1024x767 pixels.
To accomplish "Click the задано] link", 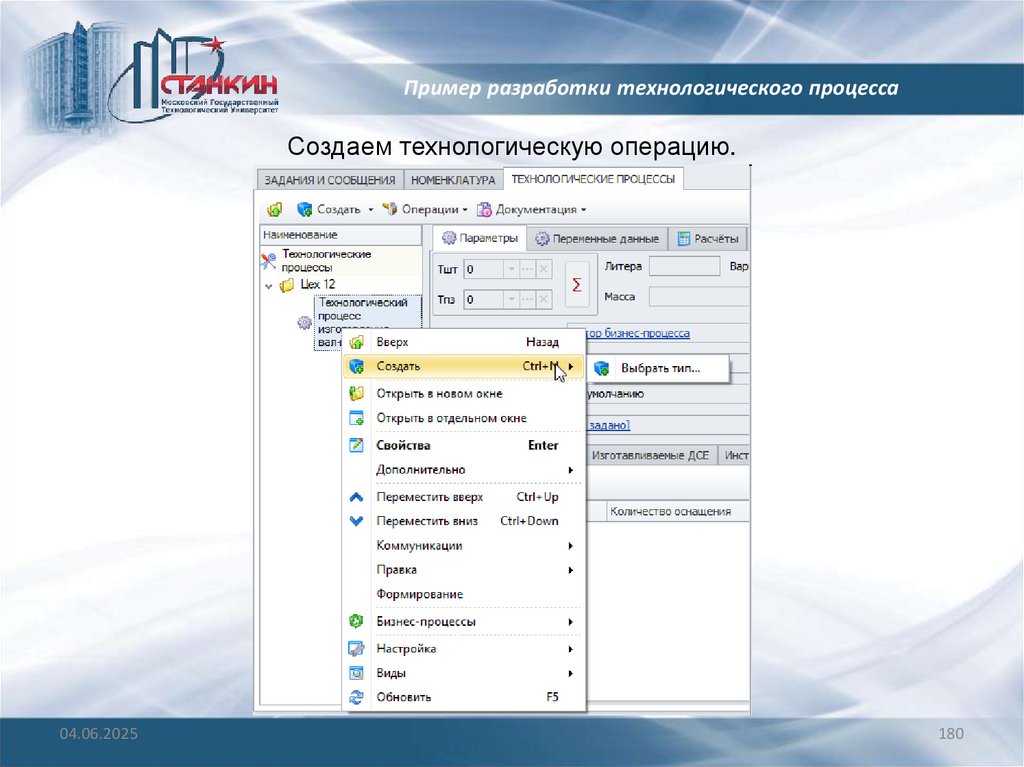I will pyautogui.click(x=609, y=425).
